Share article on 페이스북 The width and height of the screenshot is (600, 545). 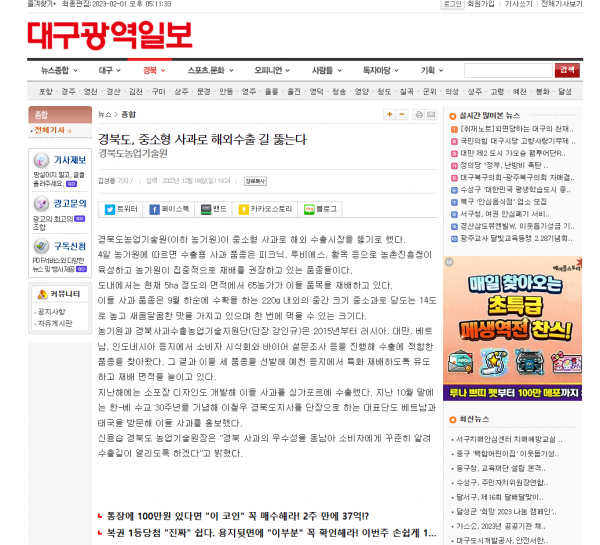[168, 209]
